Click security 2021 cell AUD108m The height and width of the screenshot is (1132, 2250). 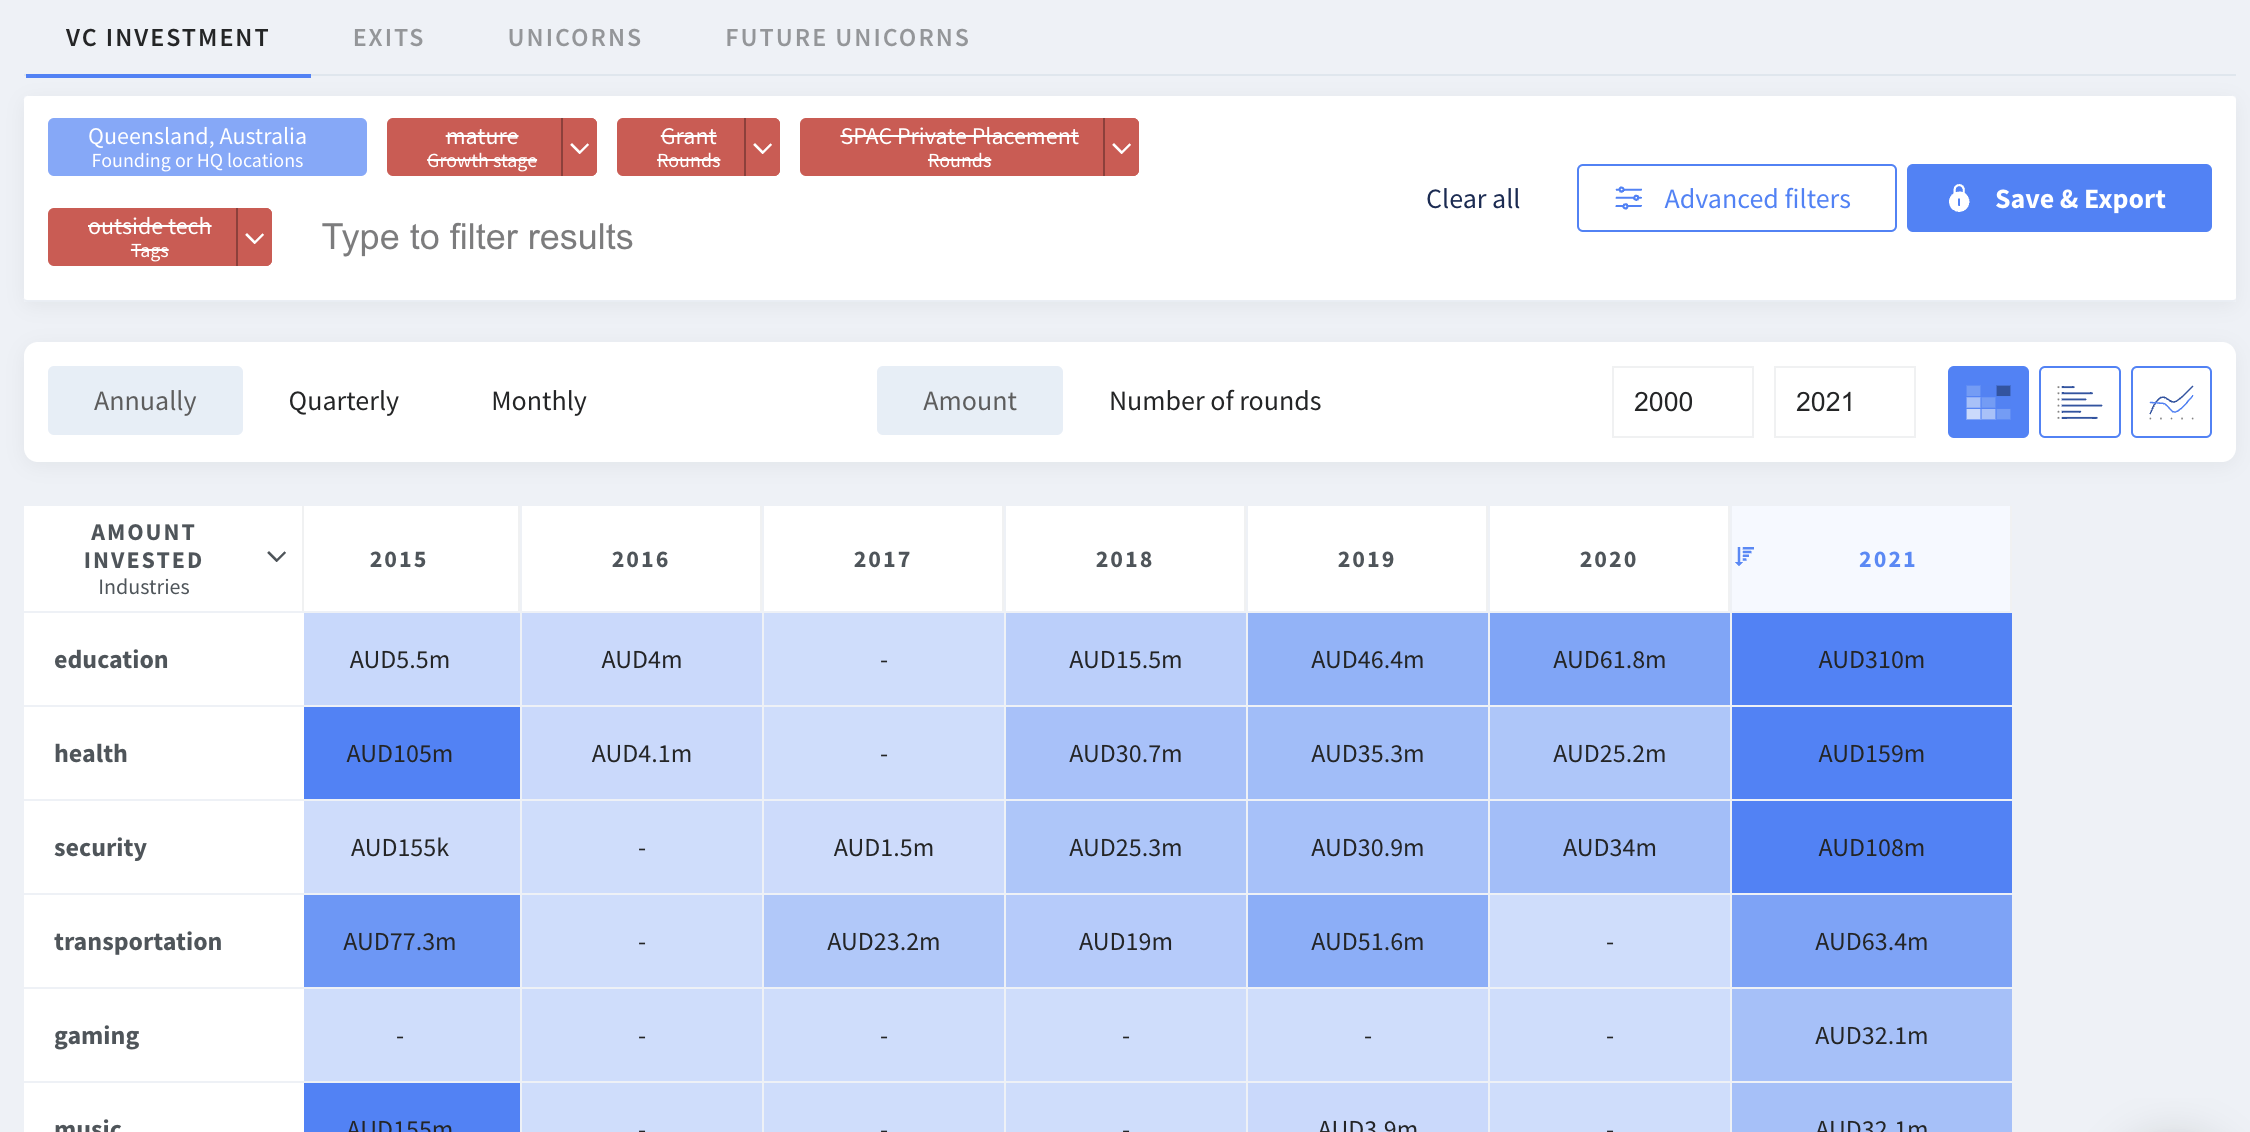pos(1871,847)
